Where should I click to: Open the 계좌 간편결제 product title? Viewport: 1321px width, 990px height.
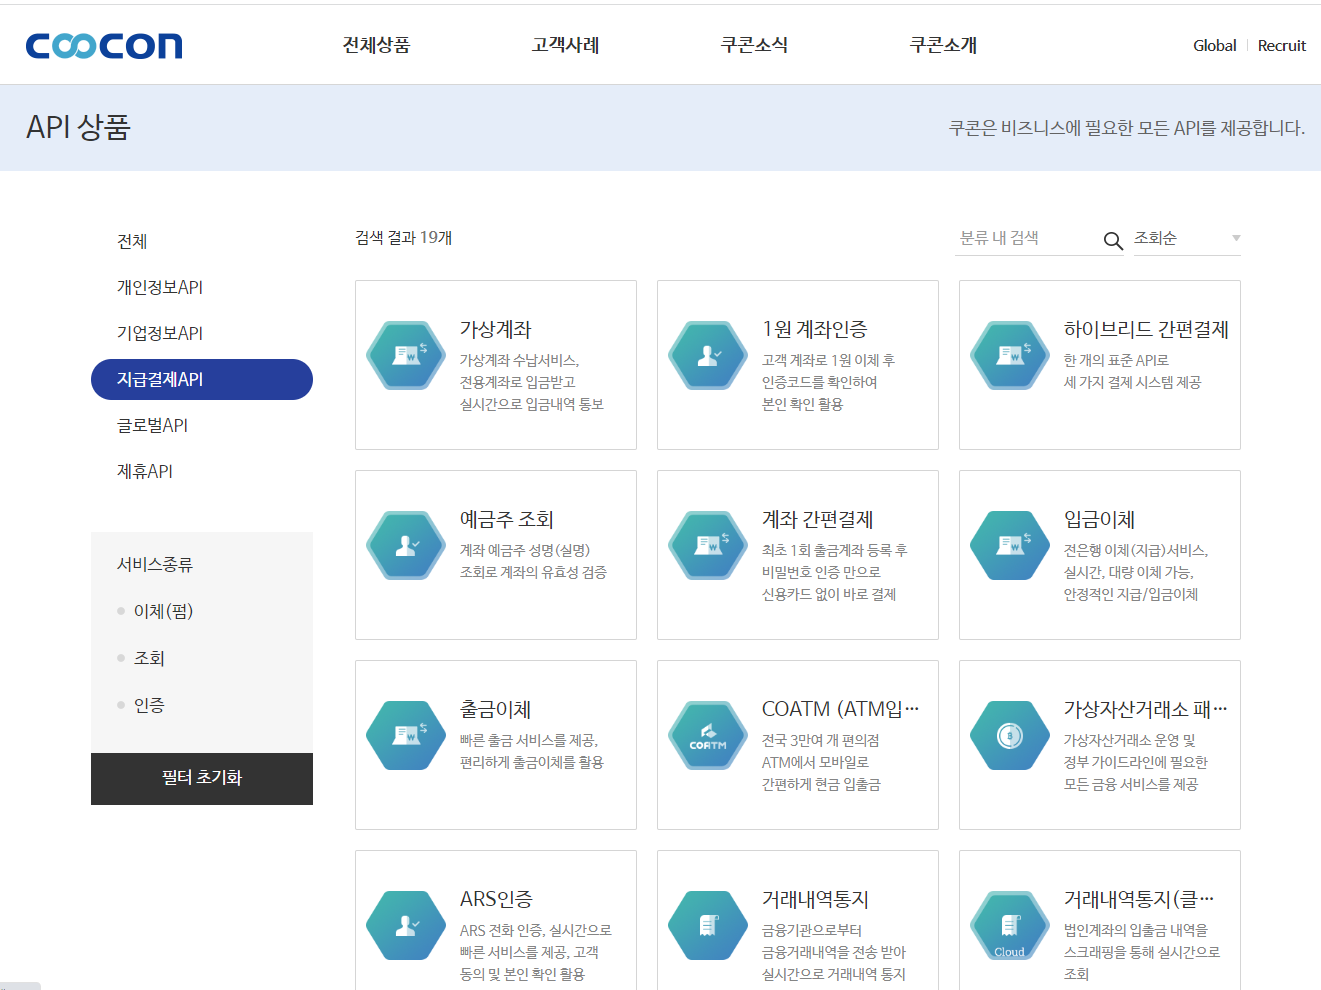817,519
